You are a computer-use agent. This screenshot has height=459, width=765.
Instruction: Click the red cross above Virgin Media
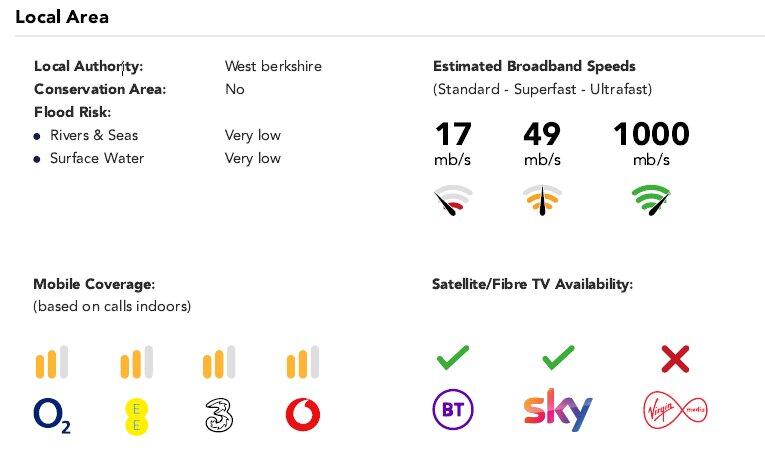pyautogui.click(x=676, y=358)
